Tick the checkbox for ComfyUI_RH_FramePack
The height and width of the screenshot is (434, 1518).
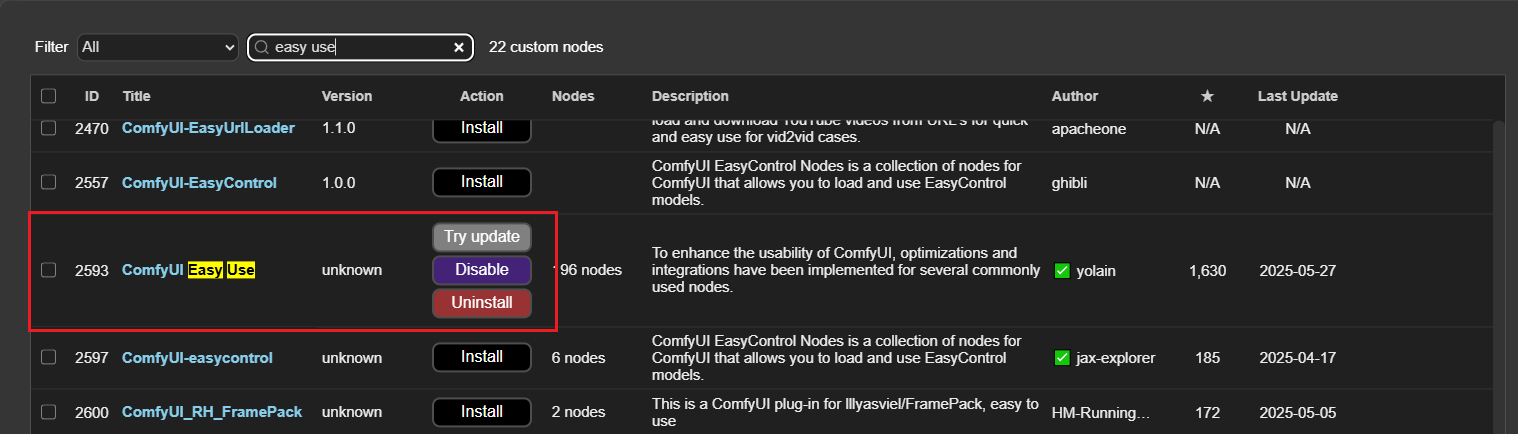point(49,412)
